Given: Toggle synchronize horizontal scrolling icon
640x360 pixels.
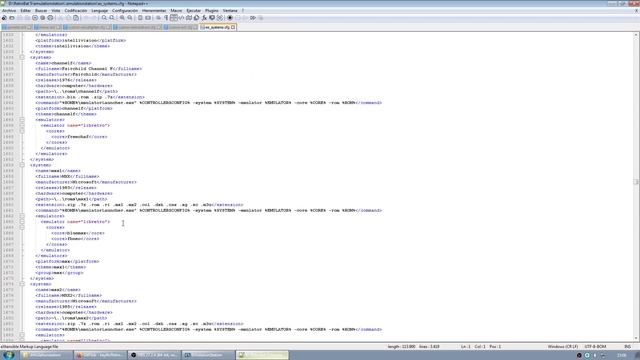Looking at the screenshot, I should 148,18.
